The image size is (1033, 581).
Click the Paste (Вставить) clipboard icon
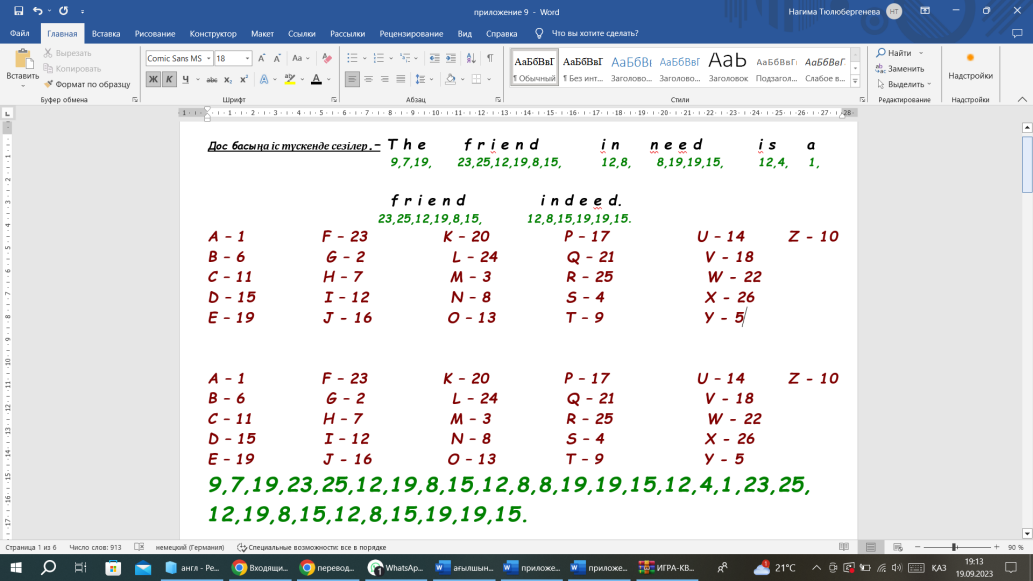pos(23,59)
